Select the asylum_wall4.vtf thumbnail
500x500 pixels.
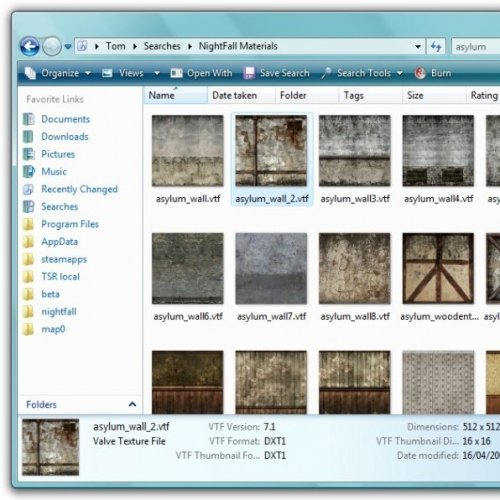tap(438, 151)
